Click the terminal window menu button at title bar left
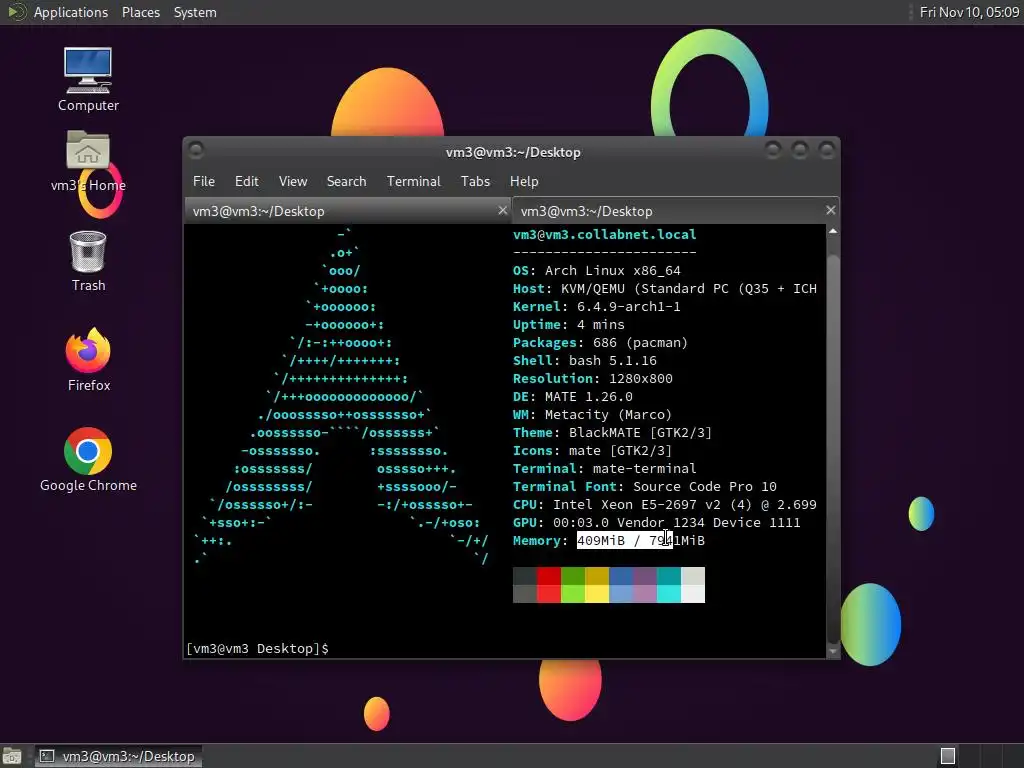The width and height of the screenshot is (1024, 768). (x=196, y=150)
